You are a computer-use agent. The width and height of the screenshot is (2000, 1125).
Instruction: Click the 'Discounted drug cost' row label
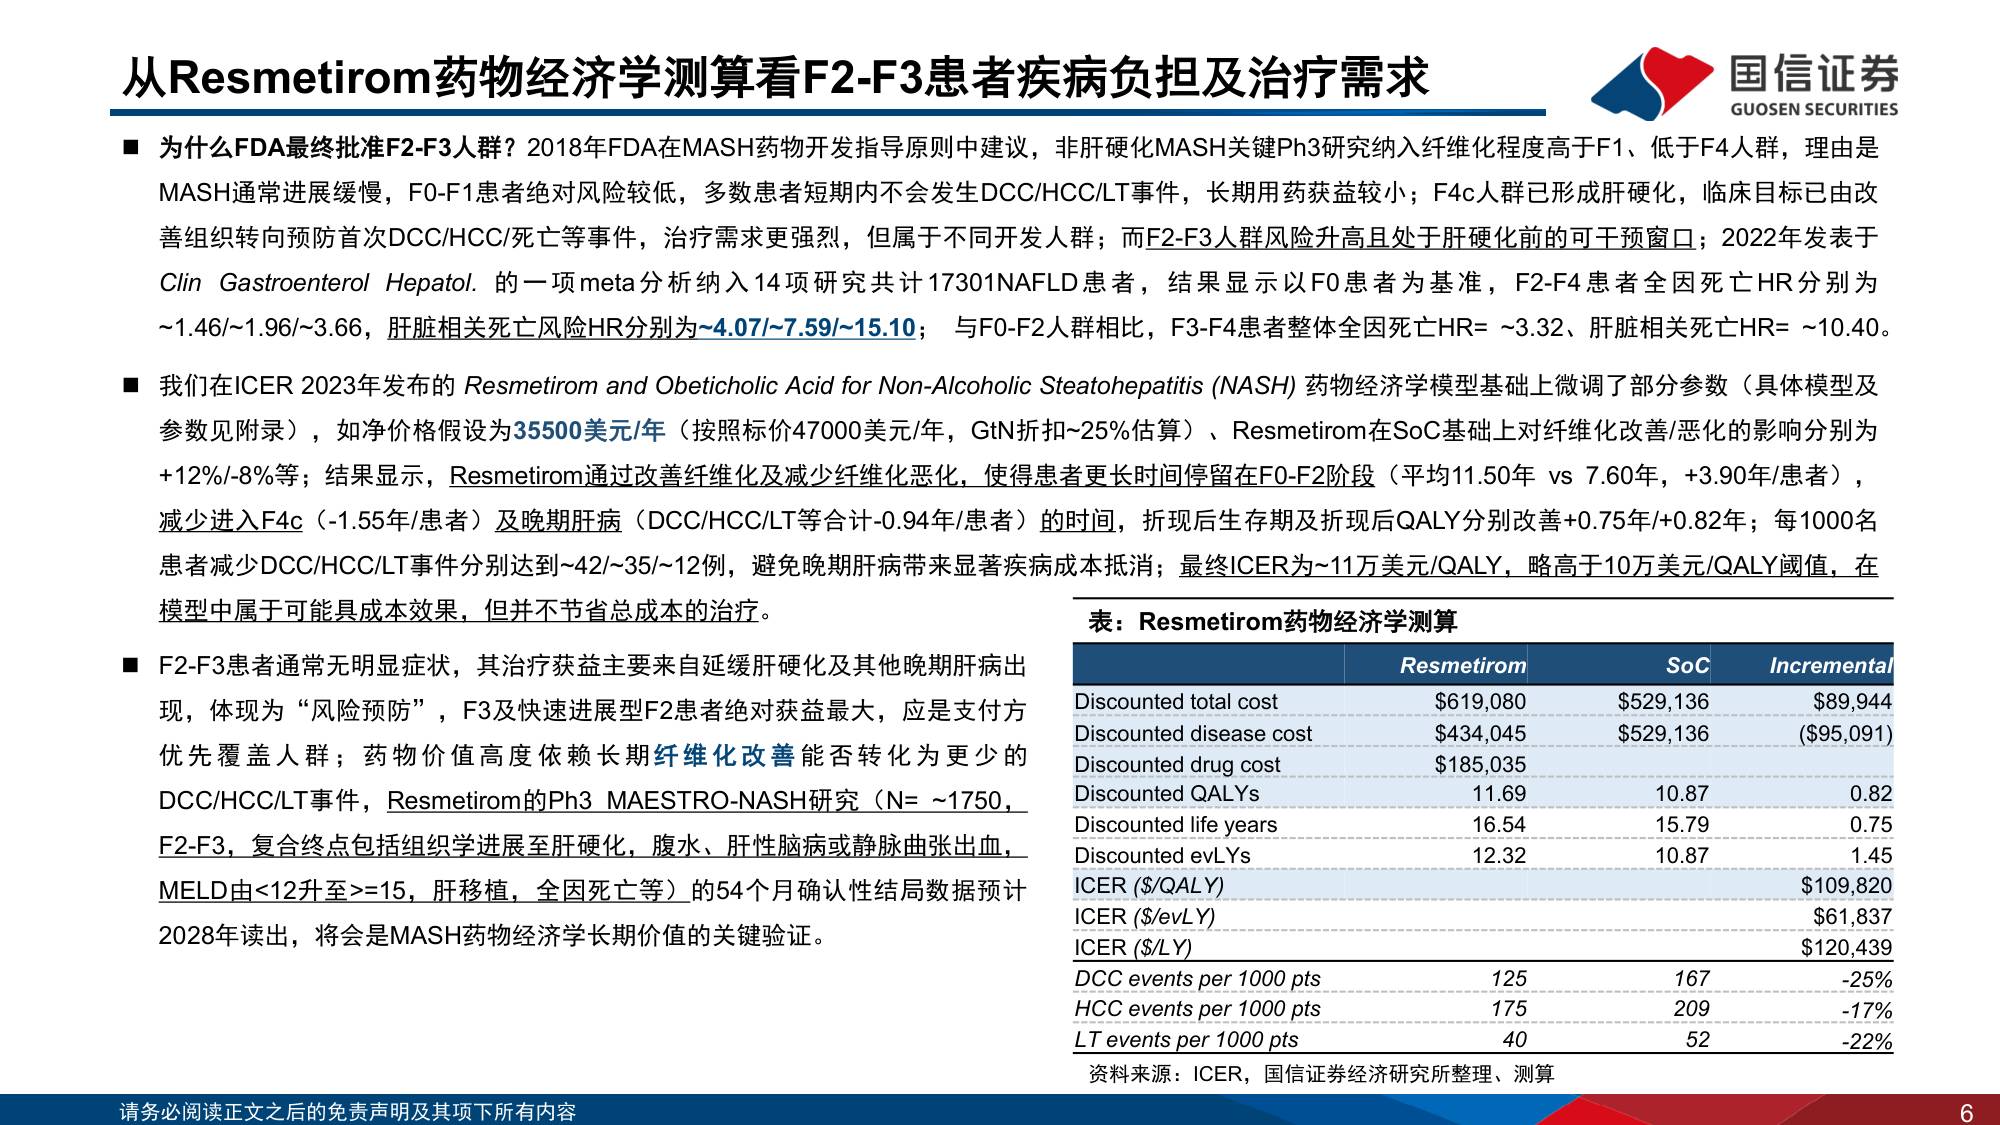1177,765
